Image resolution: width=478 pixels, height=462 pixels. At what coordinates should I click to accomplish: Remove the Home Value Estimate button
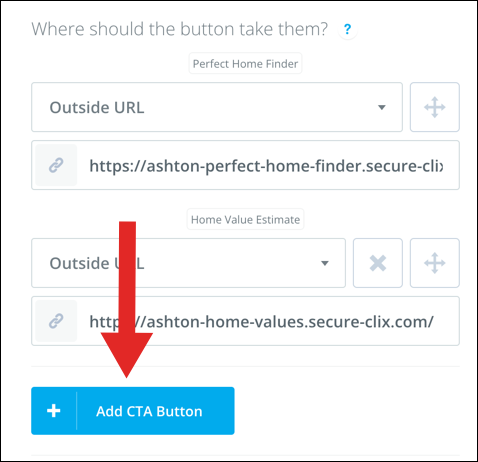pyautogui.click(x=378, y=263)
